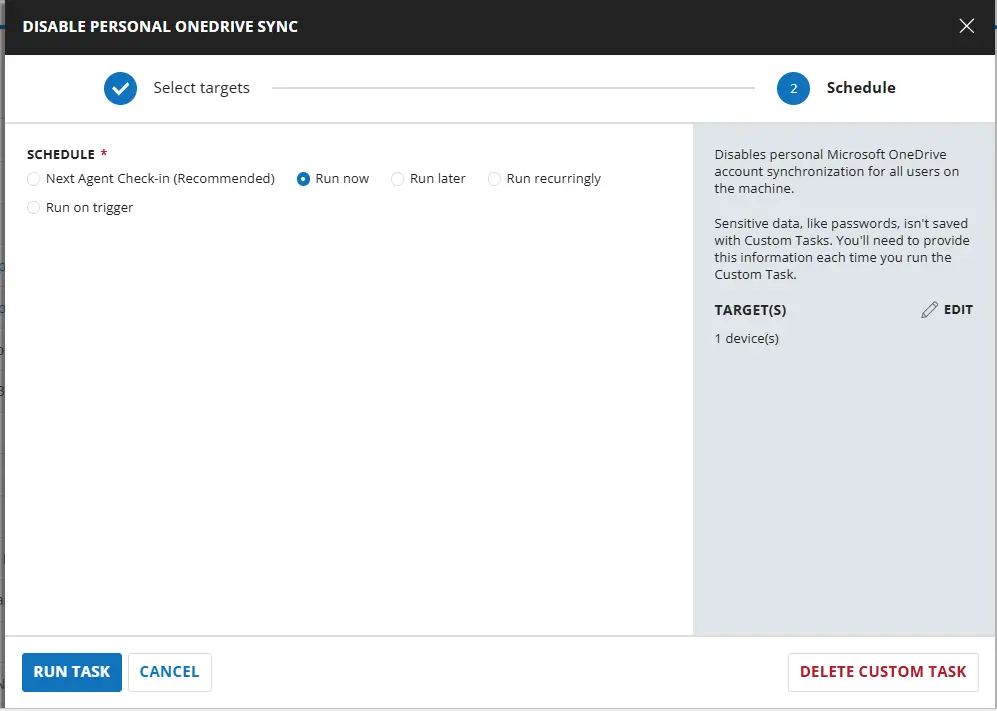Click the TARGET(S) heading

750,310
